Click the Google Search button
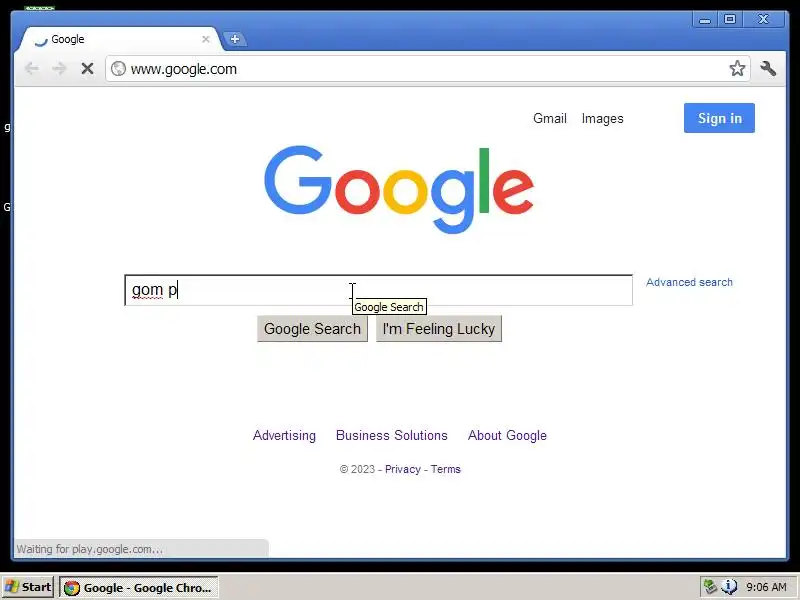The width and height of the screenshot is (800, 600). pyautogui.click(x=312, y=329)
